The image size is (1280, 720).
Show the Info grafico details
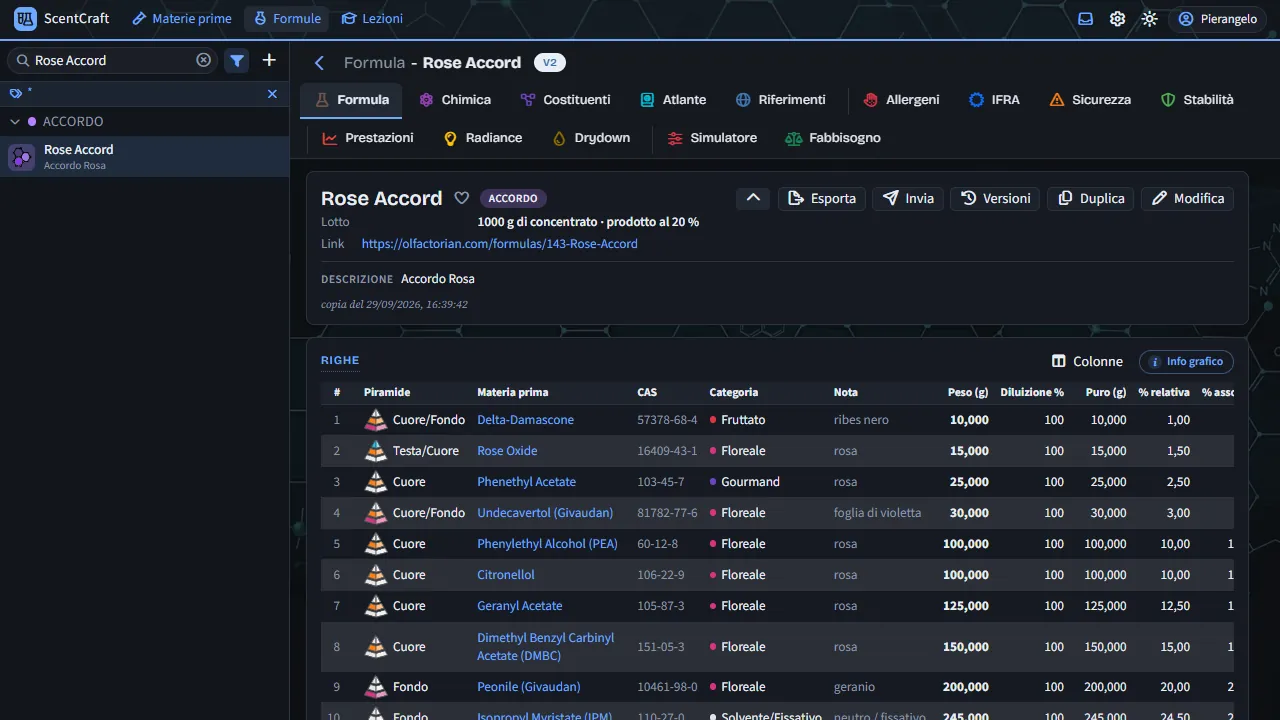point(1186,361)
